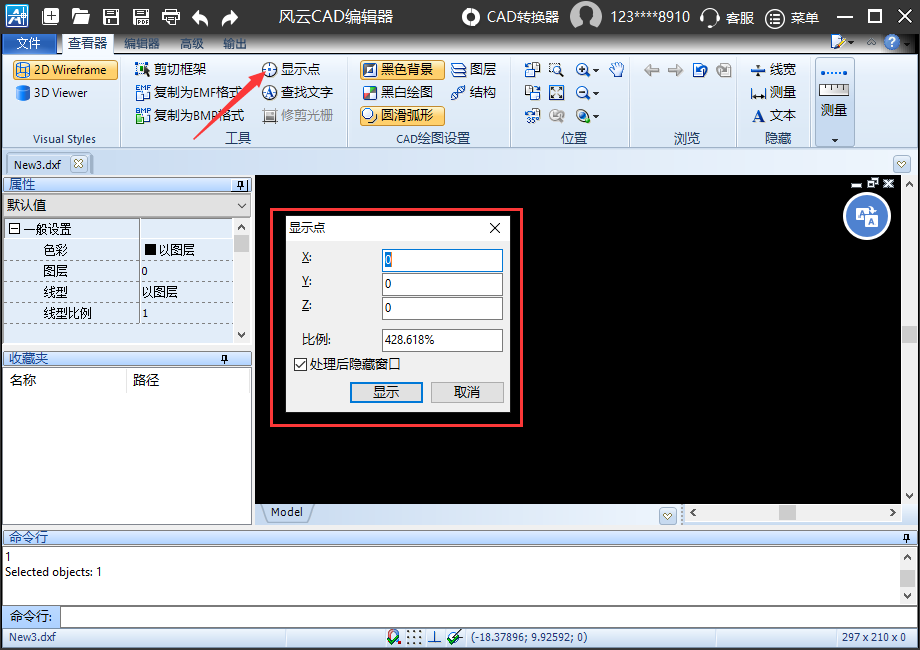Save the drawing as PDF

point(140,16)
